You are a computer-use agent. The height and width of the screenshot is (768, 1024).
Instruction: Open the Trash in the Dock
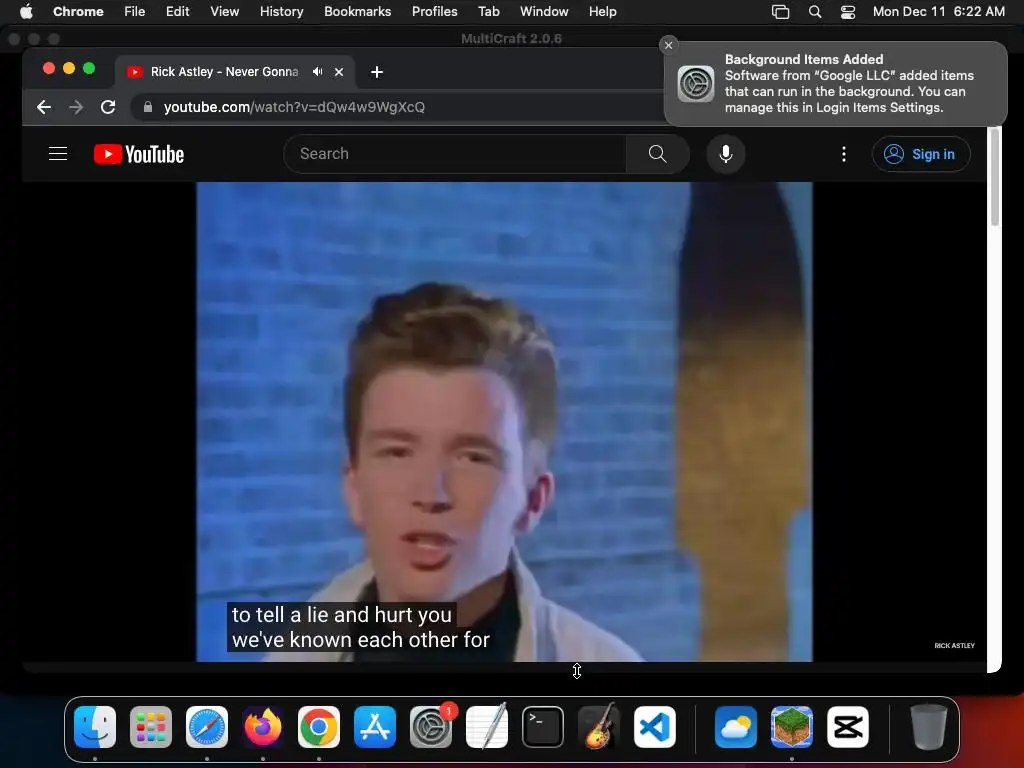click(929, 727)
